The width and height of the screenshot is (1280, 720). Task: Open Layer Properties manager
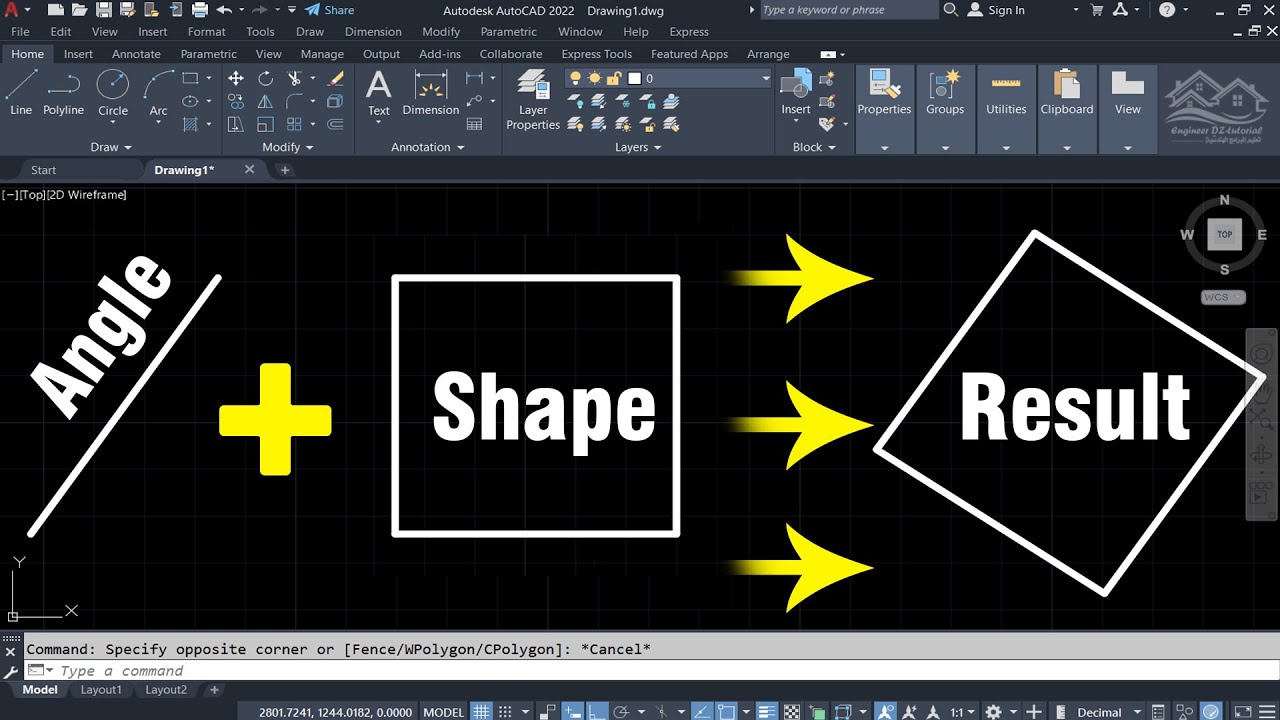tap(533, 100)
